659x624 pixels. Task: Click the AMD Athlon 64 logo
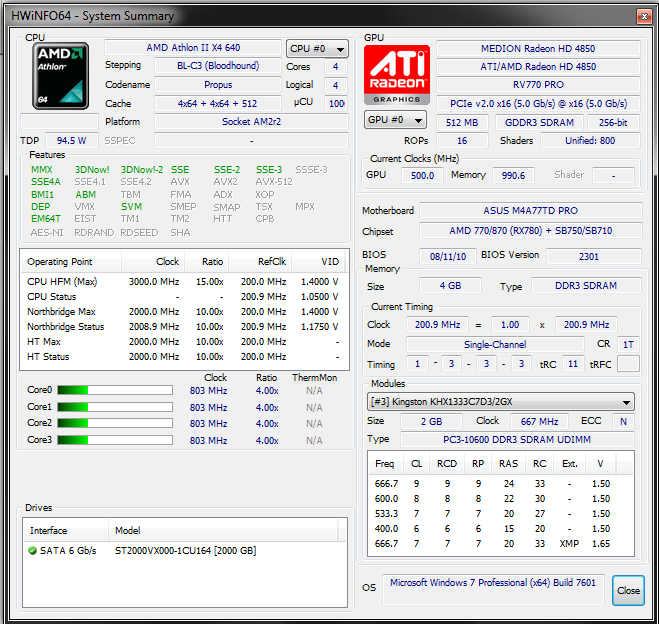click(x=61, y=76)
